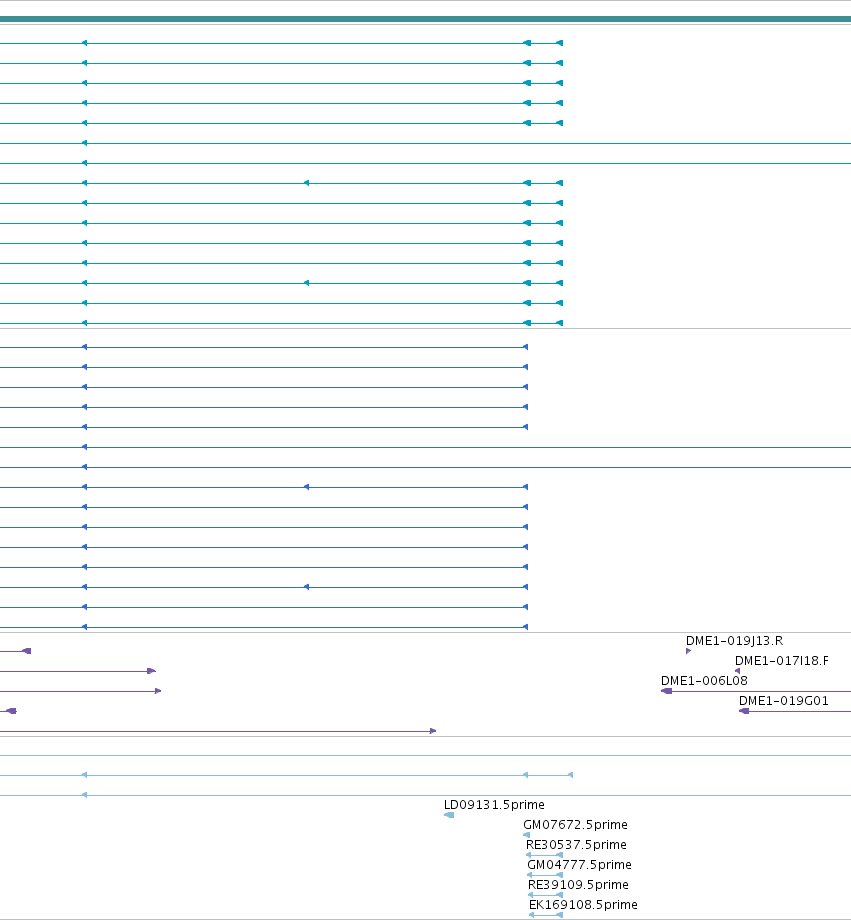Click the RE39109.5prime alignment feature line
851x920 pixels.
click(546, 895)
